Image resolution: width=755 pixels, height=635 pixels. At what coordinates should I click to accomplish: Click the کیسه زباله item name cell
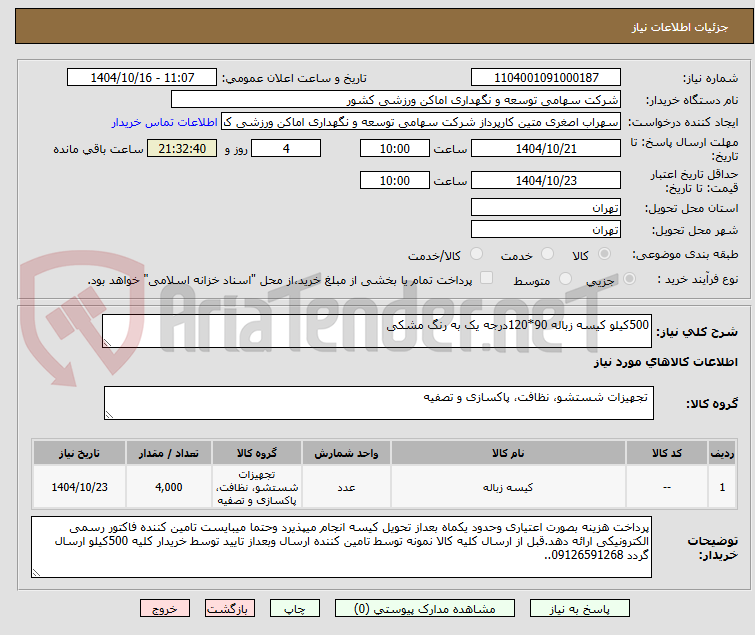point(508,487)
